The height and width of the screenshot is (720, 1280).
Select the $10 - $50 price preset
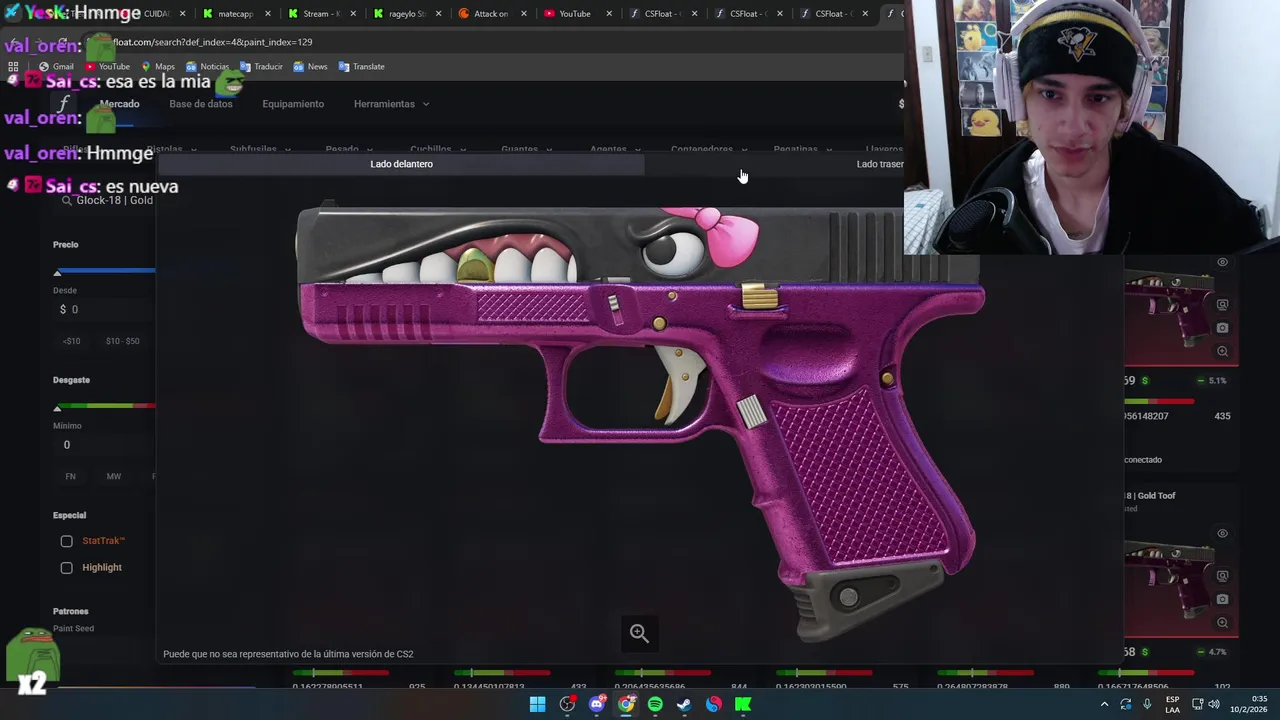(122, 341)
